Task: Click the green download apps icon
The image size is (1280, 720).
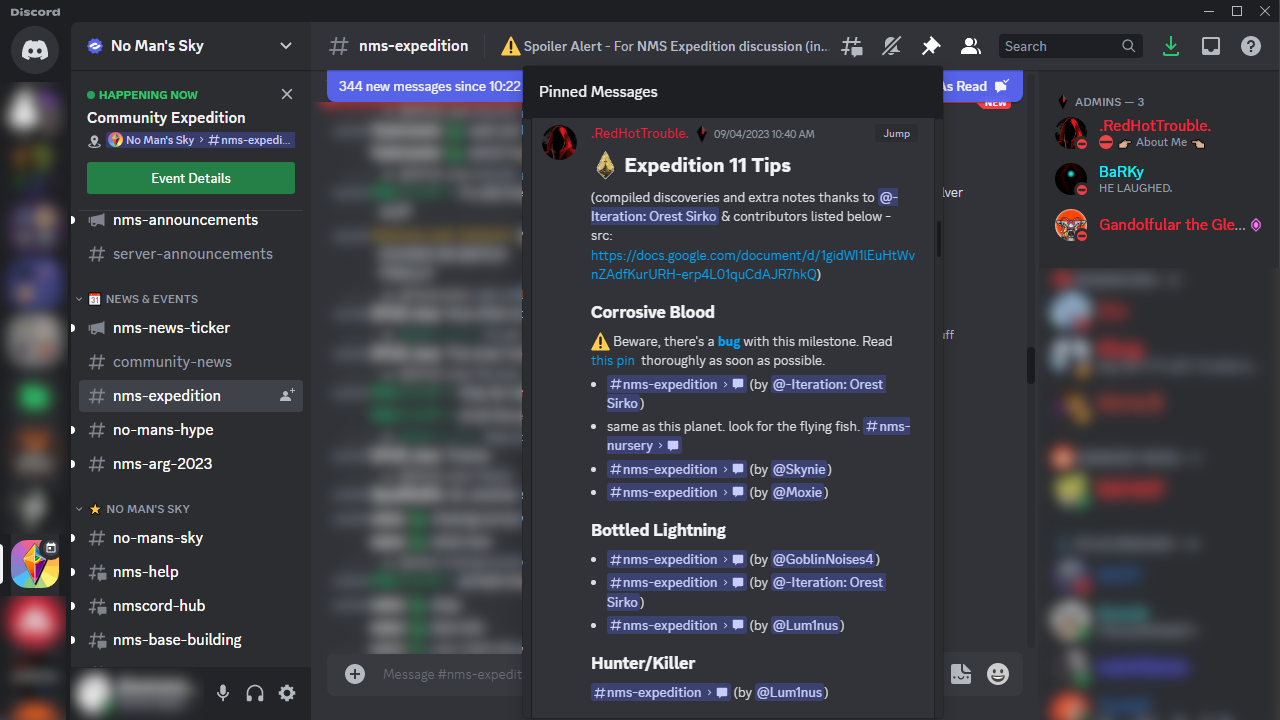Action: click(1171, 46)
